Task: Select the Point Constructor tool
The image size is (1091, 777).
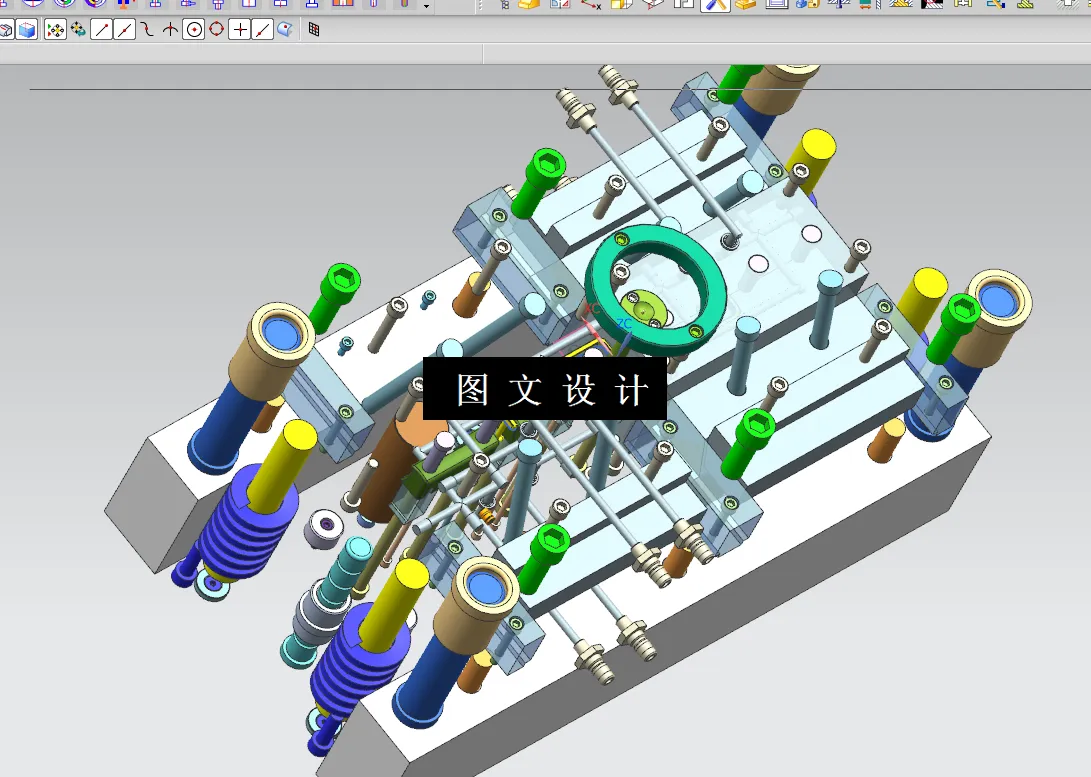Action: tap(238, 29)
